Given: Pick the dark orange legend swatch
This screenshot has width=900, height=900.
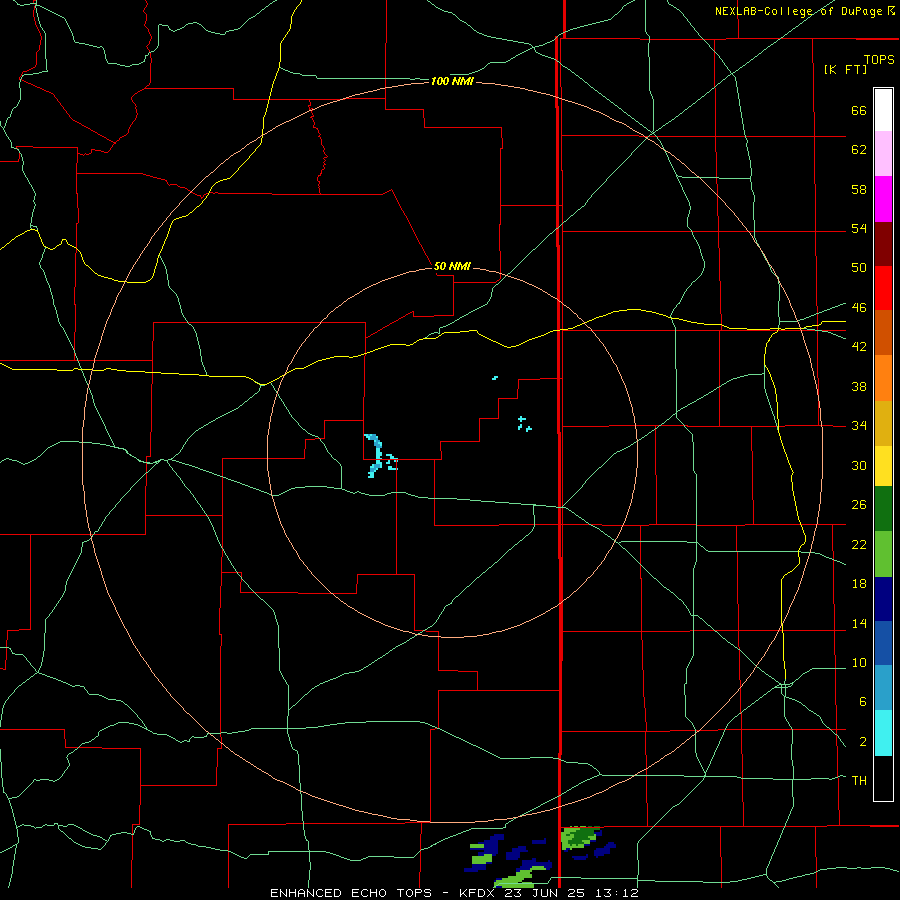Looking at the screenshot, I should coord(883,332).
